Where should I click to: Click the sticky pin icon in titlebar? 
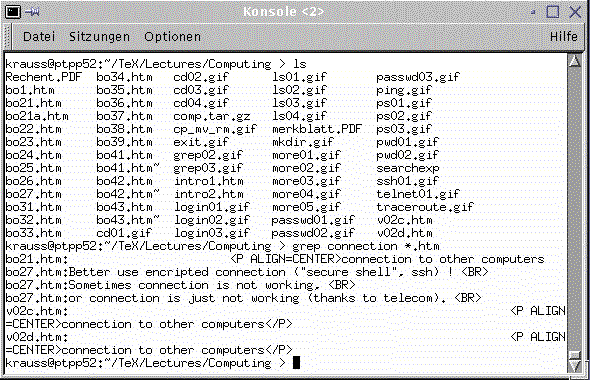pyautogui.click(x=32, y=12)
